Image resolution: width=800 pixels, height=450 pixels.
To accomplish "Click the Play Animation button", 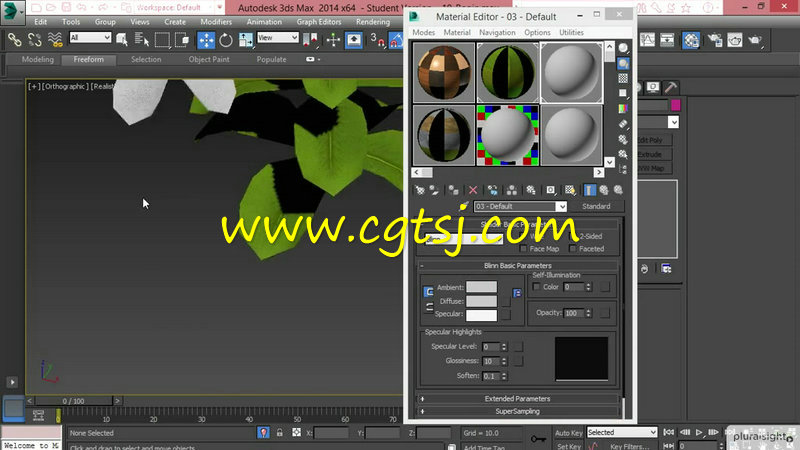I will tap(699, 432).
